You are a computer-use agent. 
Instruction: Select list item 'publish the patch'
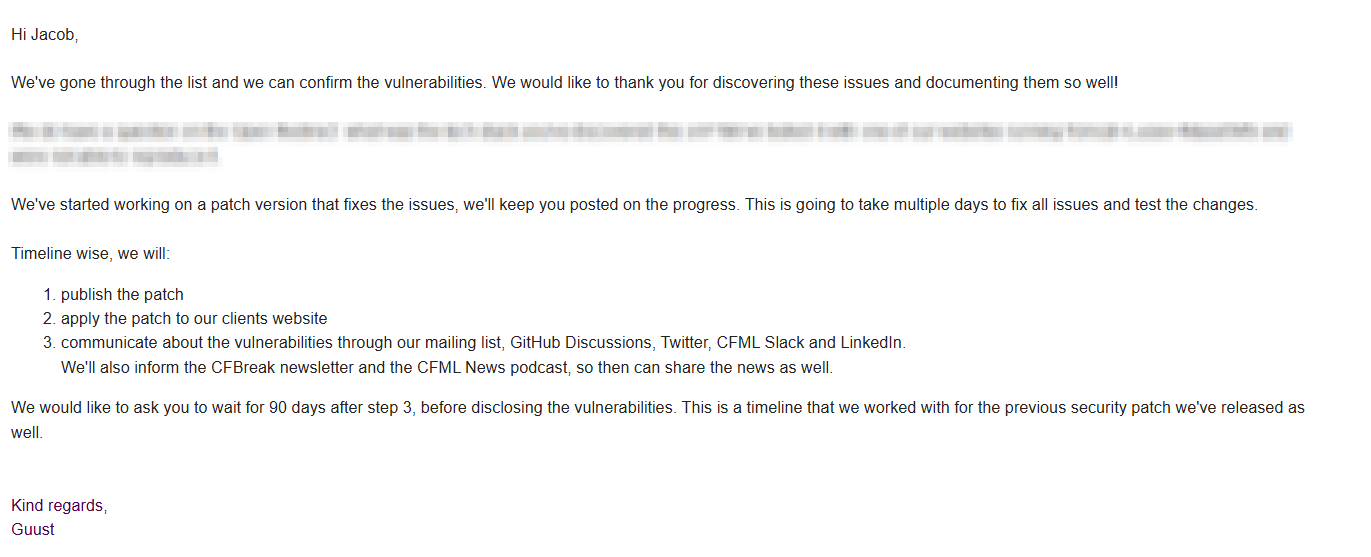pyautogui.click(x=122, y=294)
